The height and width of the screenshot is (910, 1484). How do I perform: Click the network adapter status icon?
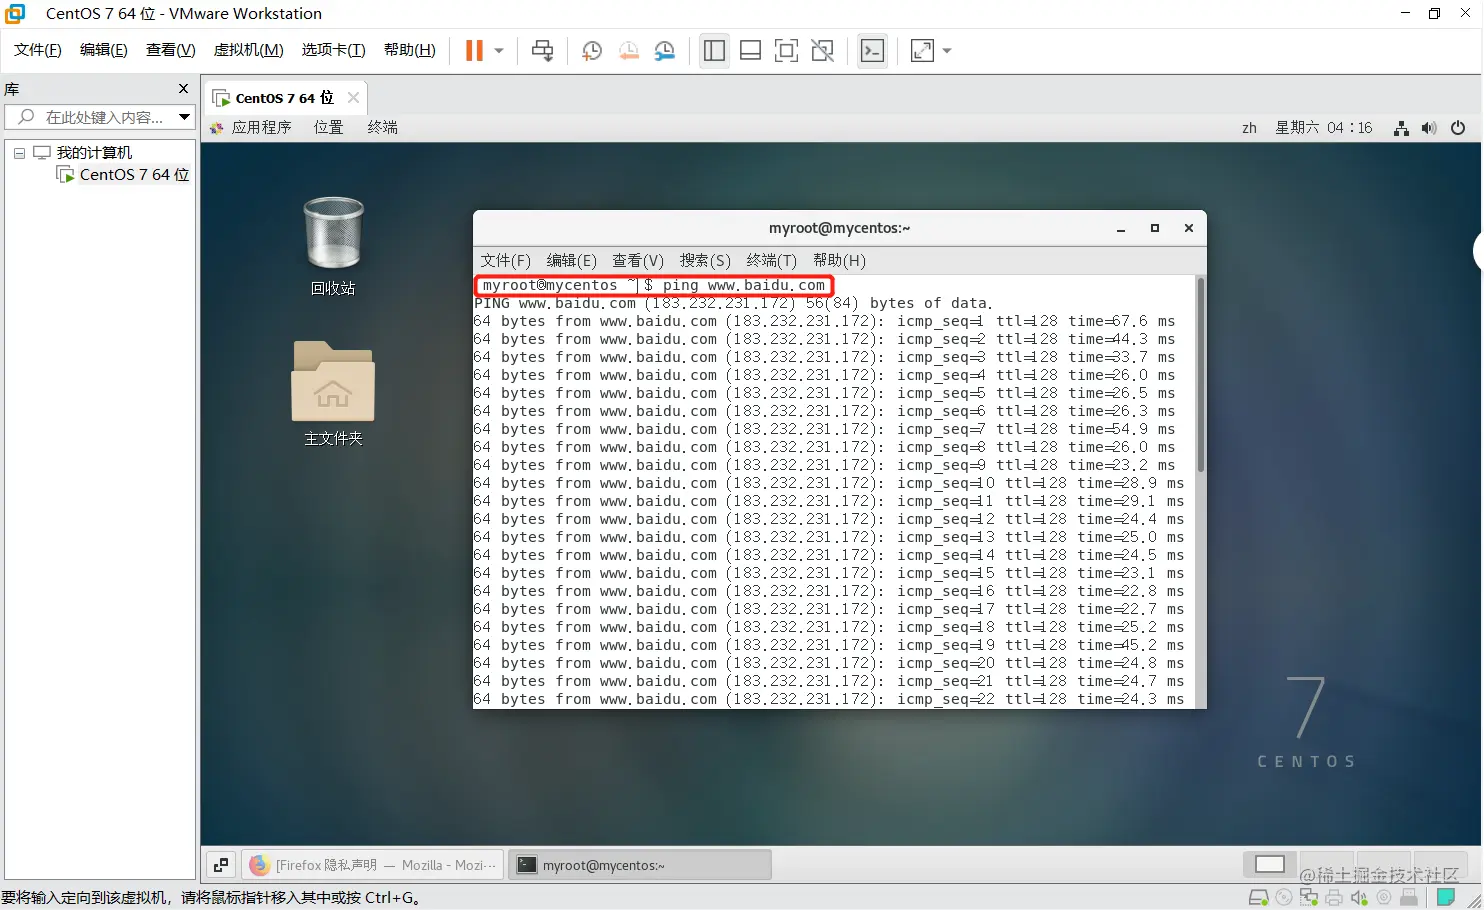(1309, 898)
